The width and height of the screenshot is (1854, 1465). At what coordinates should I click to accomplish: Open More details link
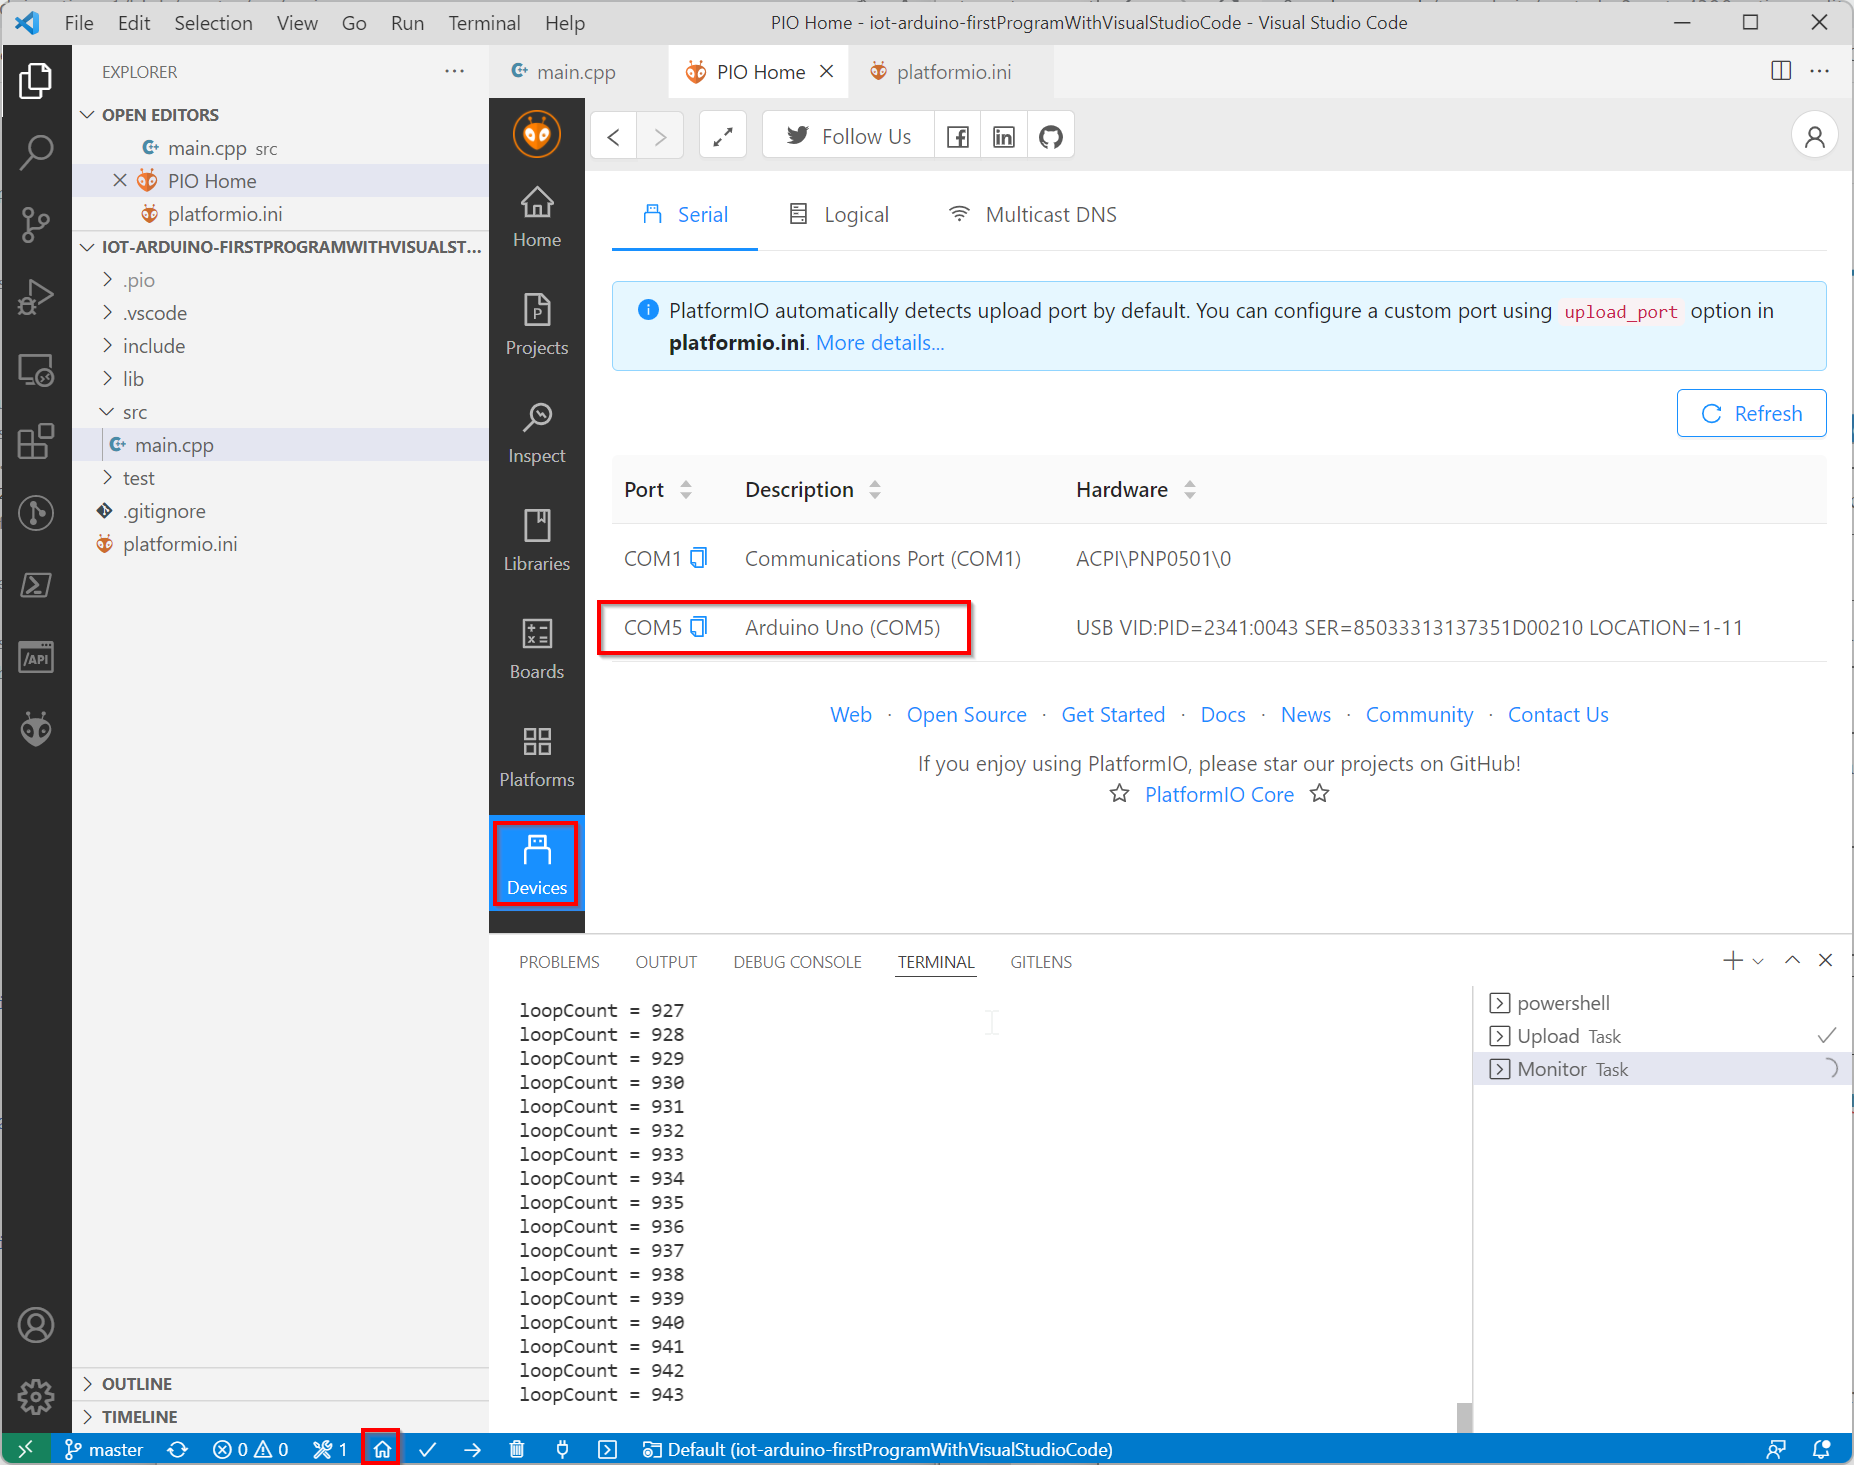pyautogui.click(x=880, y=343)
